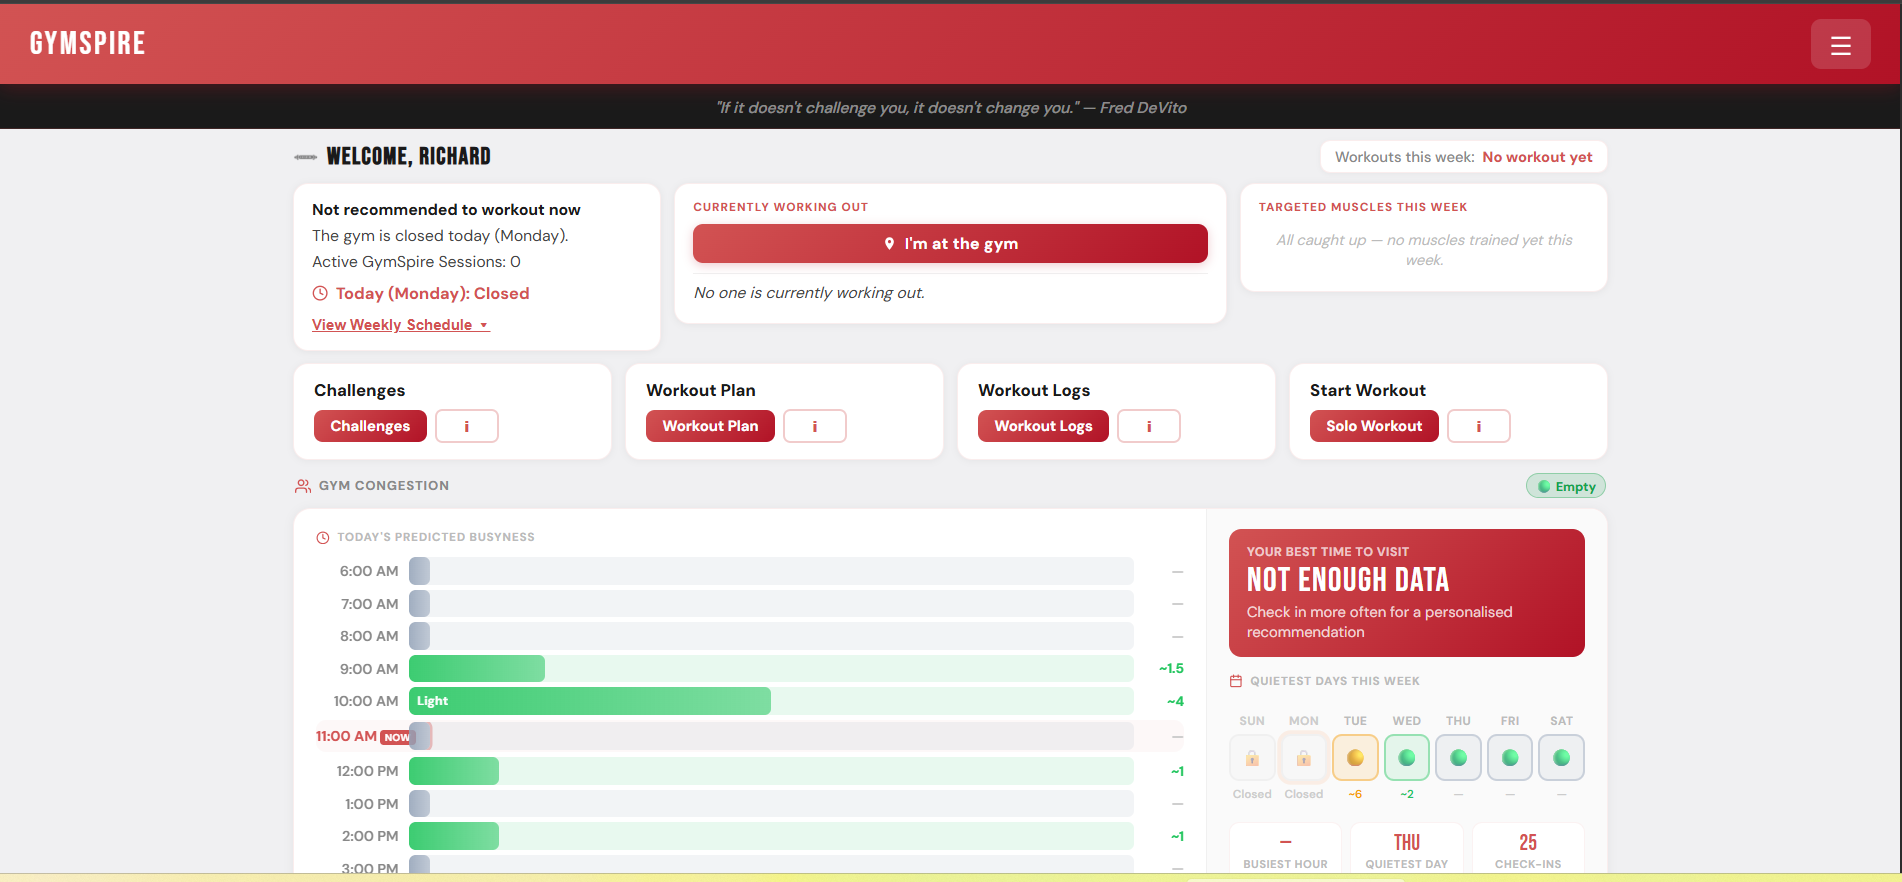
Task: Click the ~1.5 value for 9:00 AM
Action: [x=1171, y=669]
